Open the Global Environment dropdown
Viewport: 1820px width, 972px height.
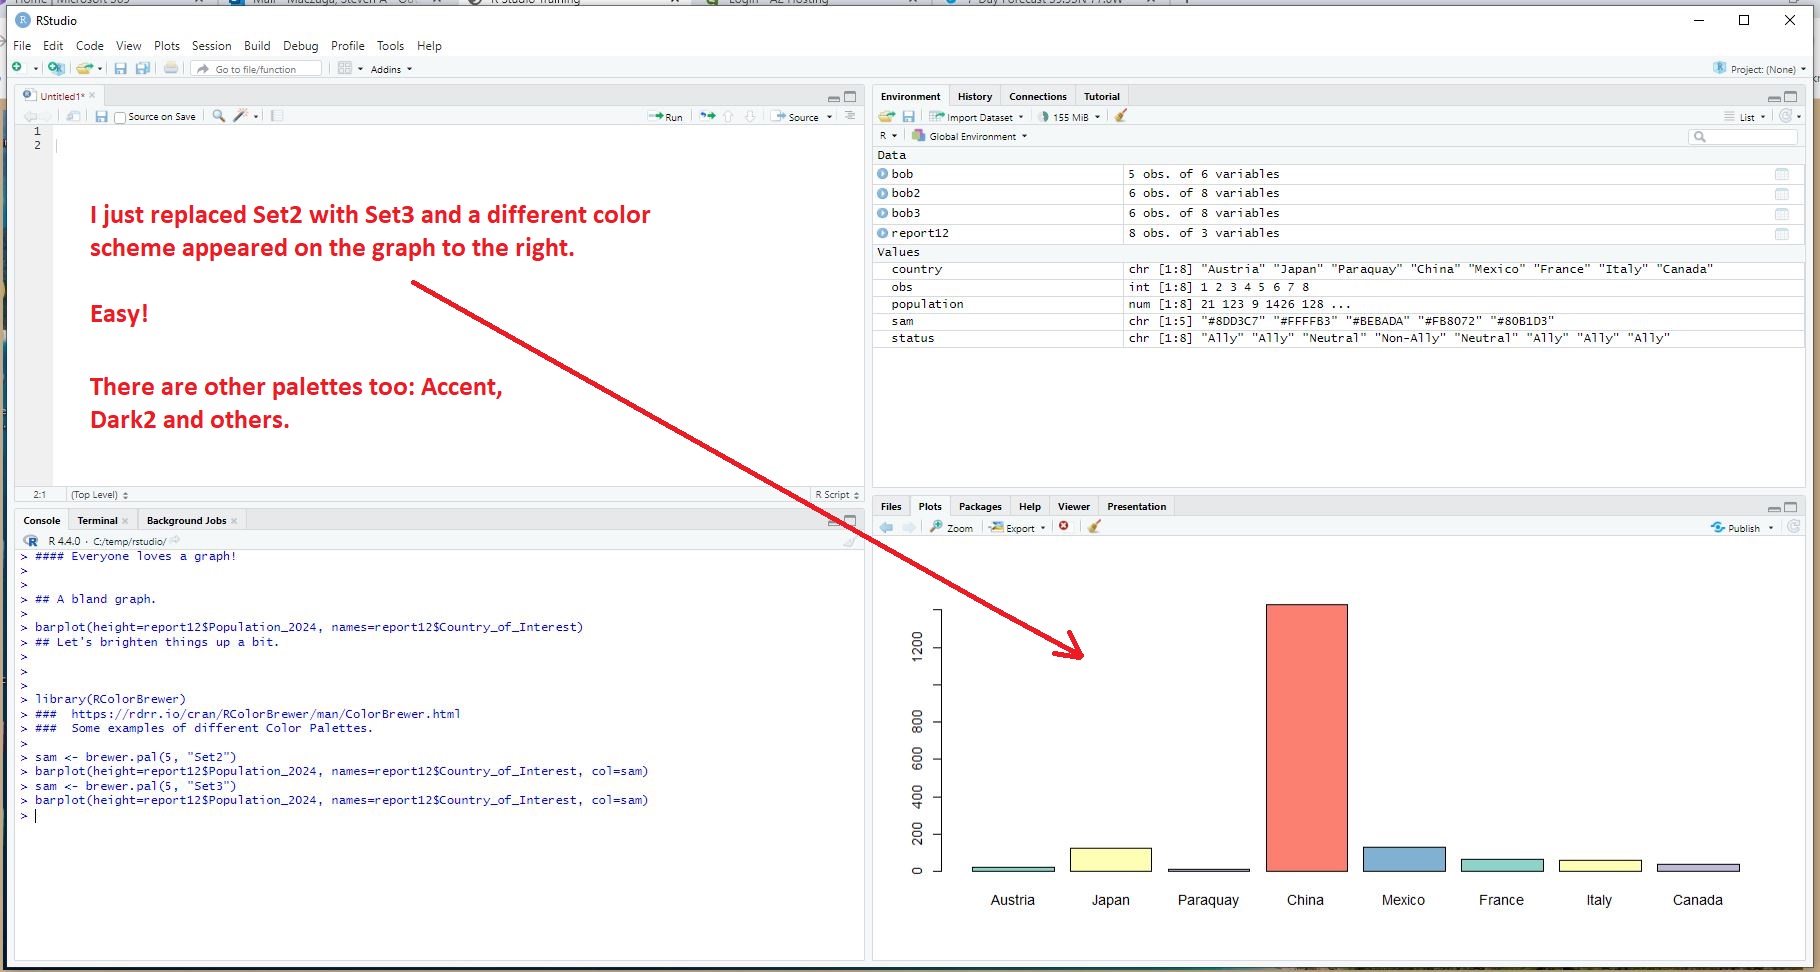point(971,136)
